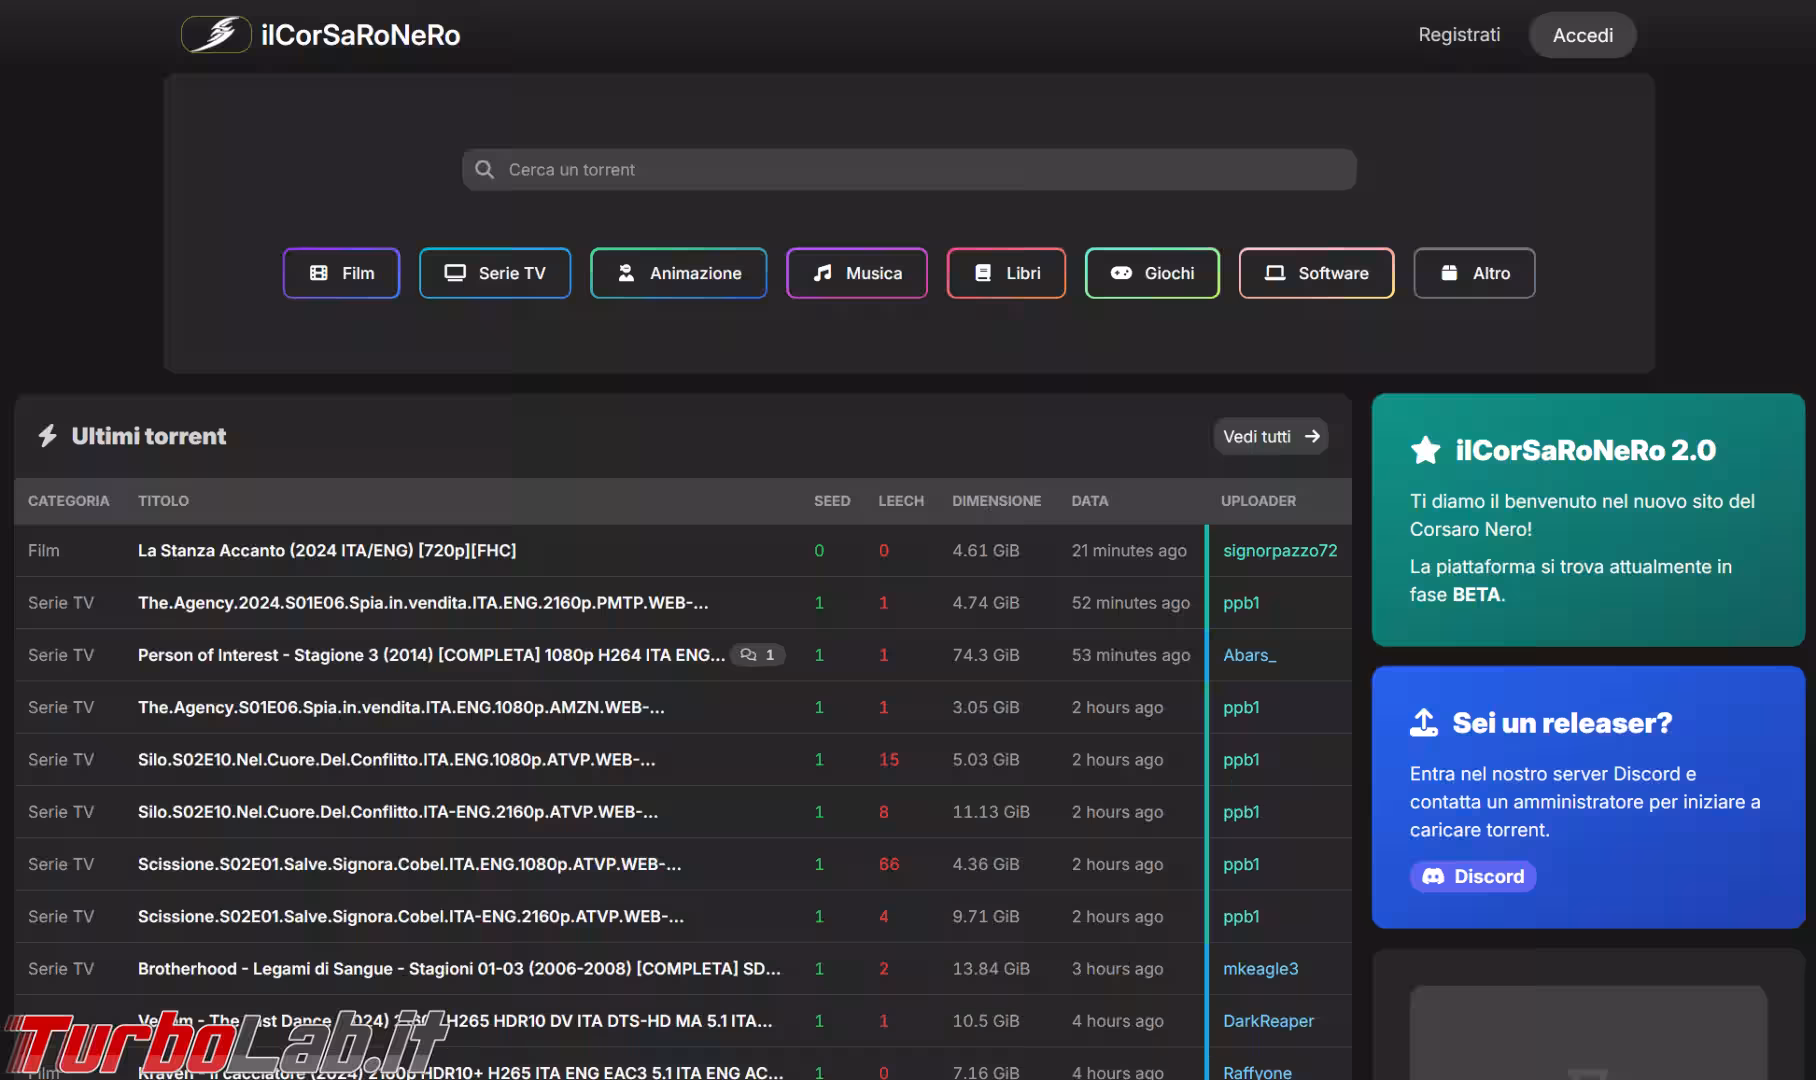Open Person of Interest - Stagione 3 torrent
This screenshot has width=1816, height=1080.
(x=432, y=655)
